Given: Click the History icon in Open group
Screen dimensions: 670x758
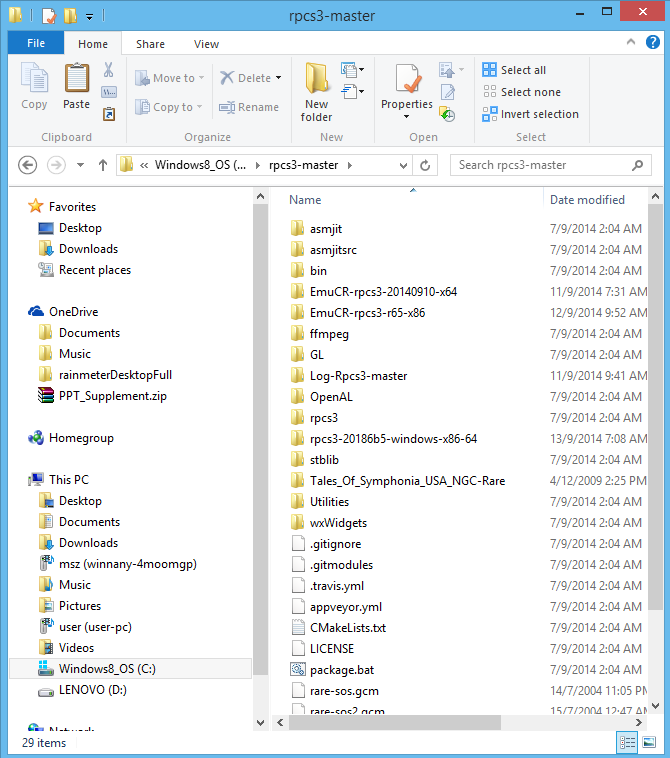Looking at the screenshot, I should (447, 115).
